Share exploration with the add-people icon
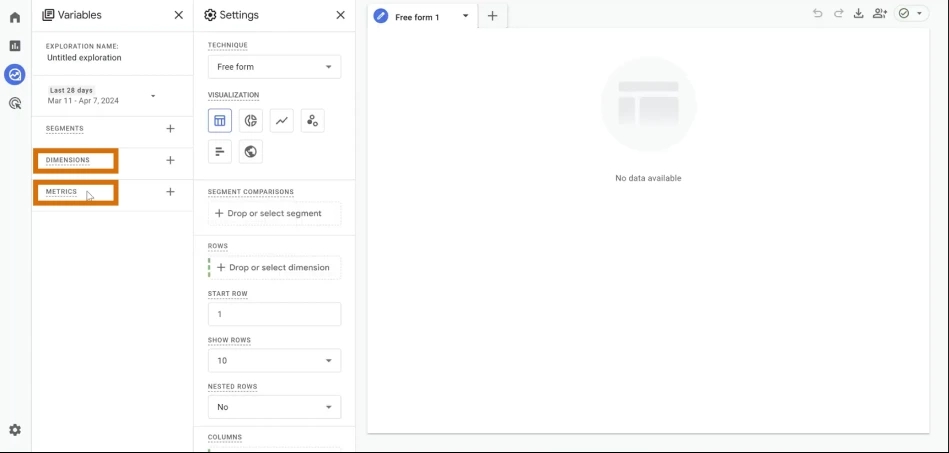This screenshot has width=949, height=453. click(x=879, y=13)
